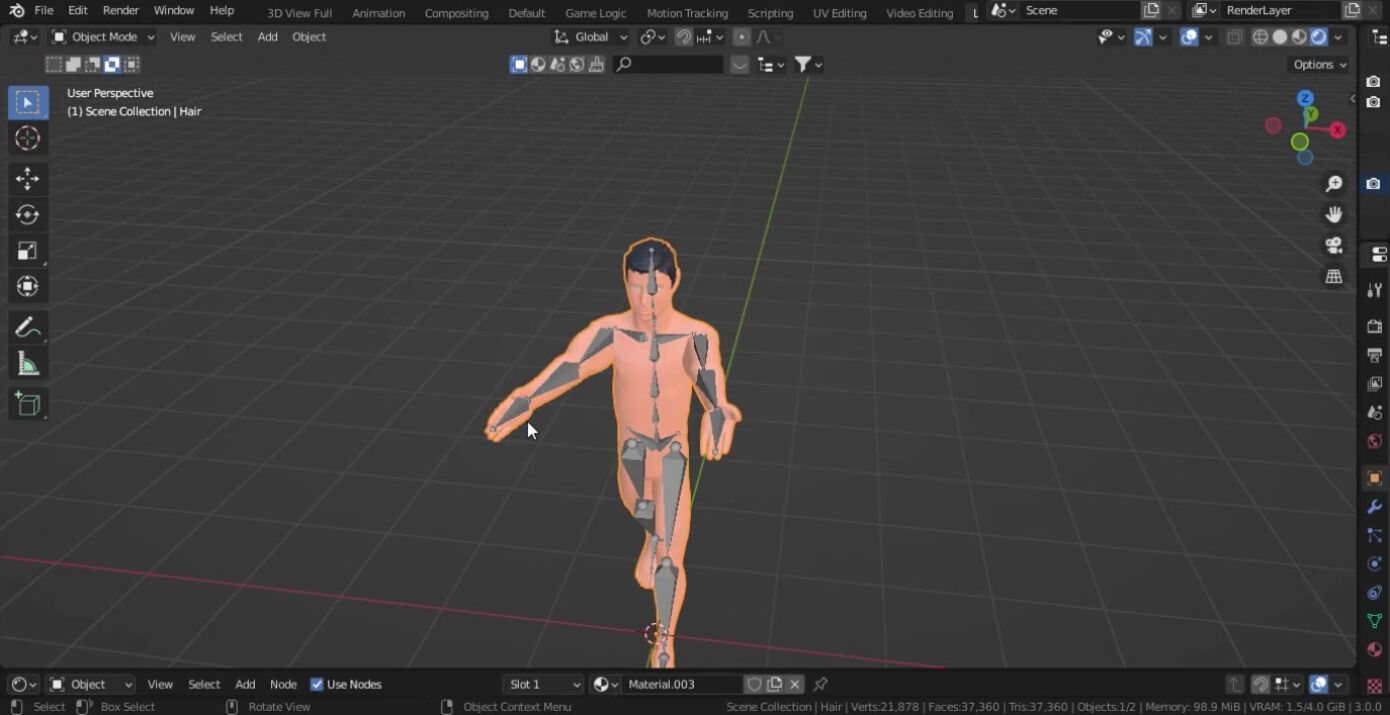Switch to the UV Editing workspace tab
The height and width of the screenshot is (715, 1390).
pos(839,13)
